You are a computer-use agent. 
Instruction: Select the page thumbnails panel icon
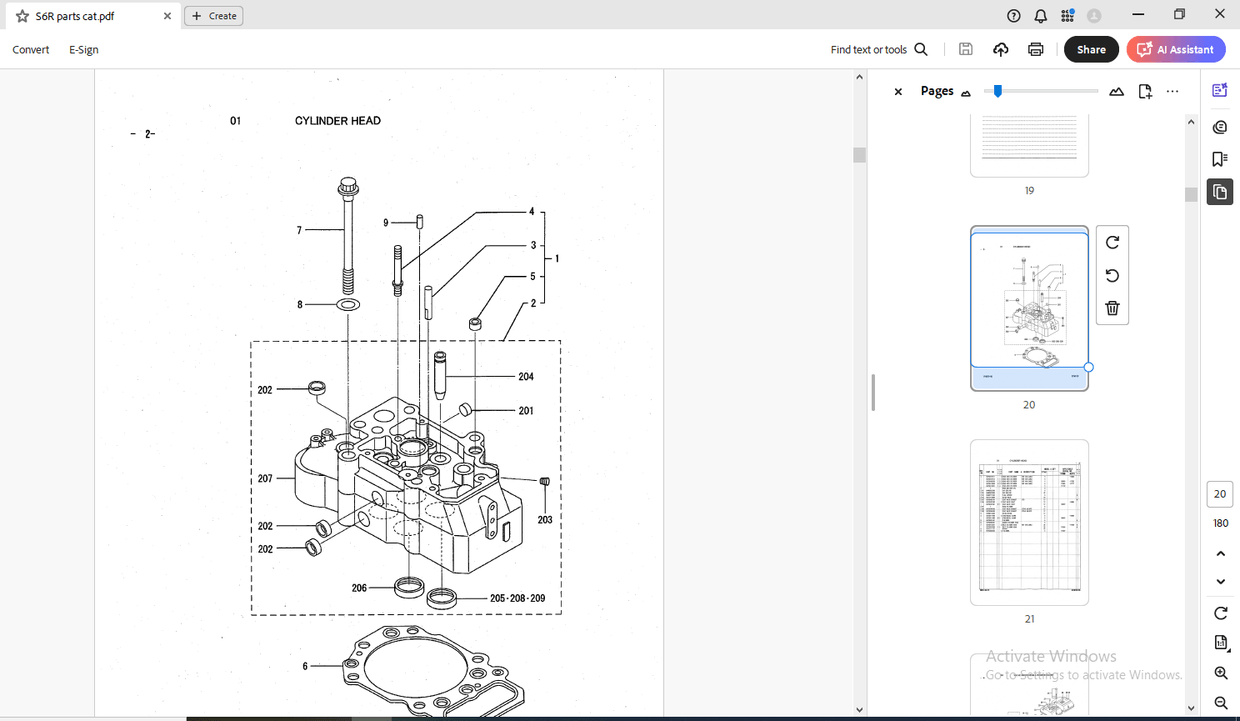[x=1219, y=192]
